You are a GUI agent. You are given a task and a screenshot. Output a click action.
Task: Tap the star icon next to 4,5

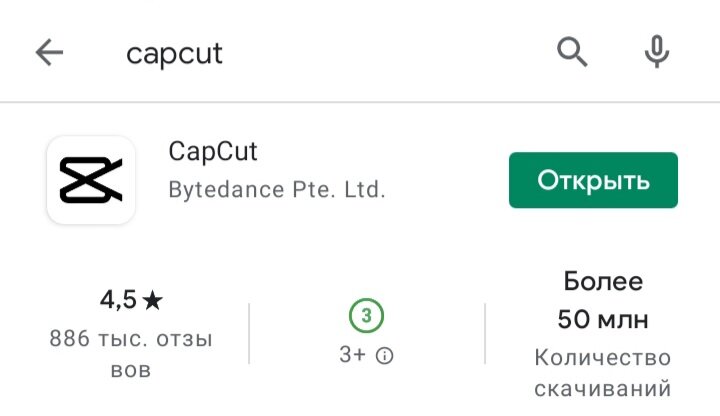pyautogui.click(x=152, y=301)
